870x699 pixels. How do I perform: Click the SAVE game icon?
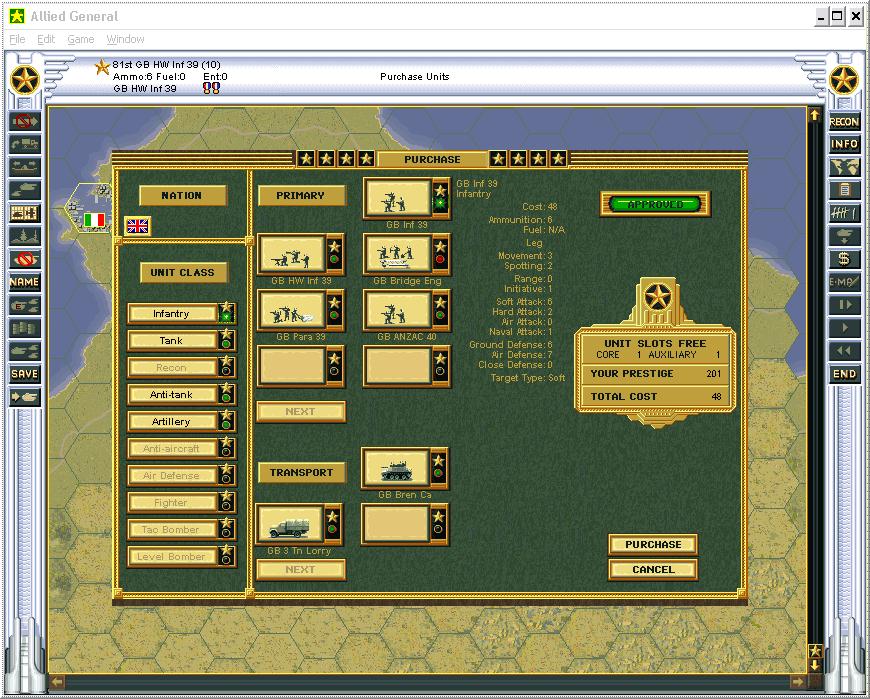point(24,374)
